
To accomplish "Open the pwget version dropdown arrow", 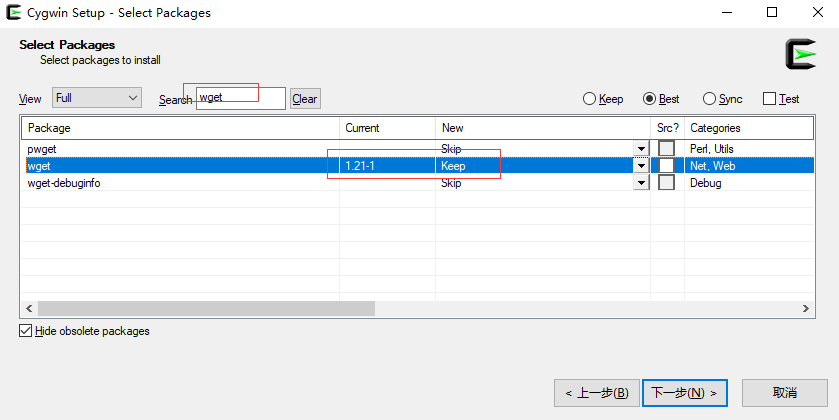I will tap(641, 149).
